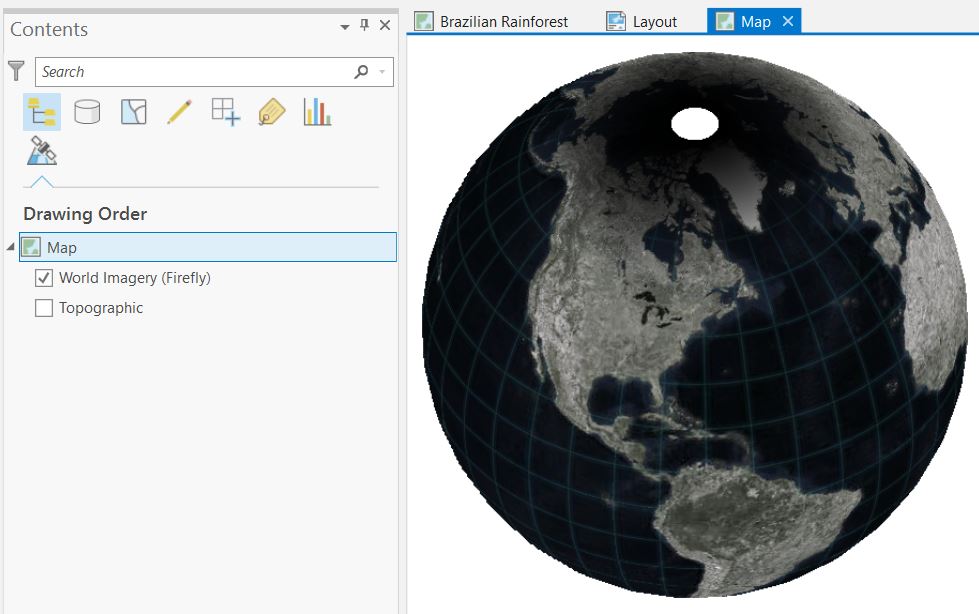Click the globe in the map view
Image resolution: width=979 pixels, height=614 pixels.
coord(694,325)
